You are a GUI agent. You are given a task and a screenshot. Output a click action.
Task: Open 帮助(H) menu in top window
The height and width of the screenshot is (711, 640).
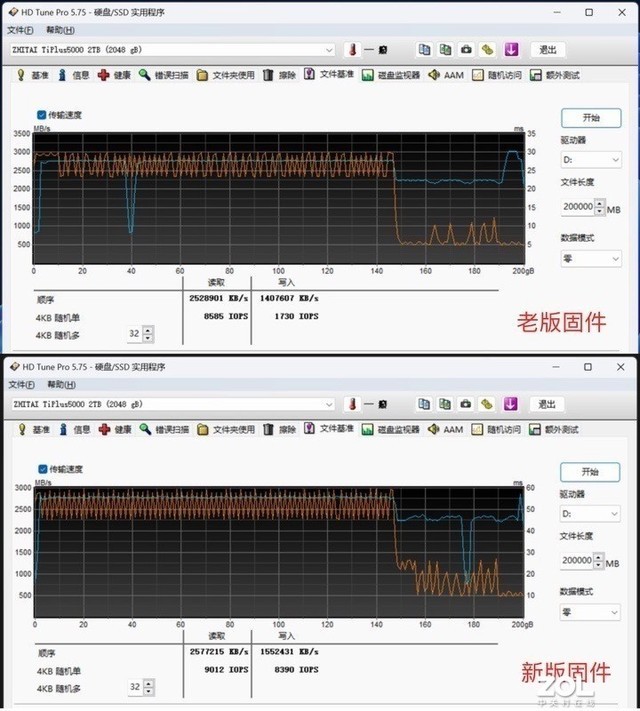click(60, 30)
